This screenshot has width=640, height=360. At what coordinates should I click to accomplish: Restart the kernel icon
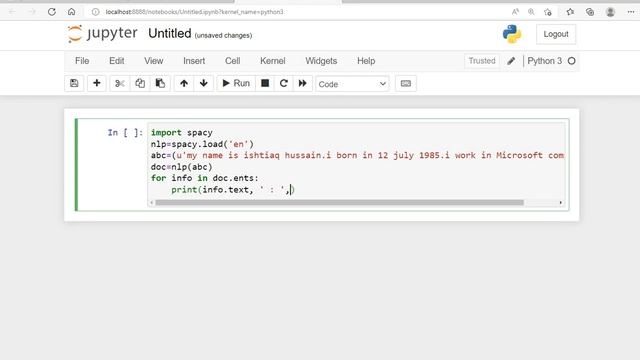point(284,83)
